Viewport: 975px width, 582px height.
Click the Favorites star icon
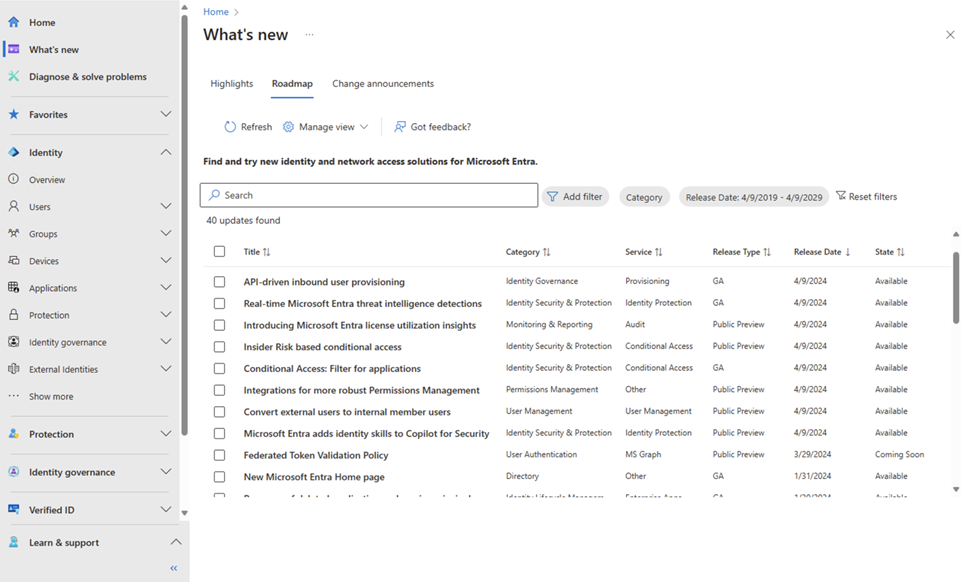[14, 115]
